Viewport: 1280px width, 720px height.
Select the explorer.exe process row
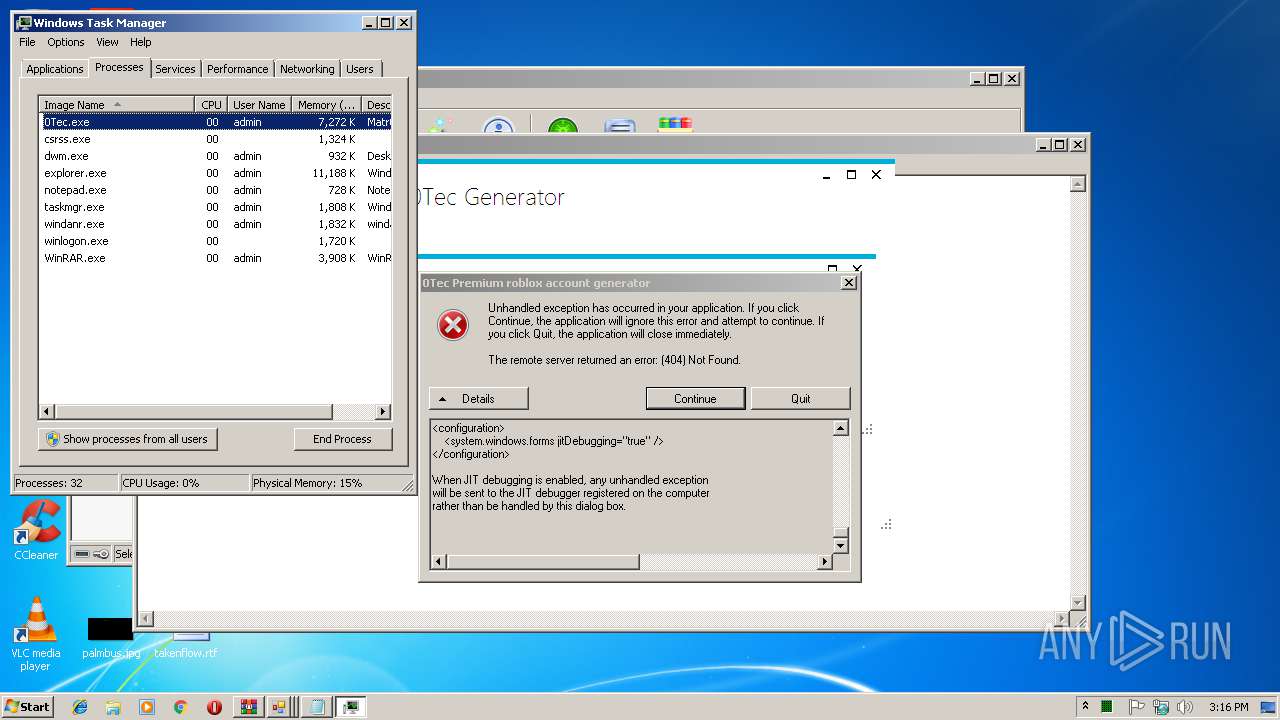(x=215, y=173)
